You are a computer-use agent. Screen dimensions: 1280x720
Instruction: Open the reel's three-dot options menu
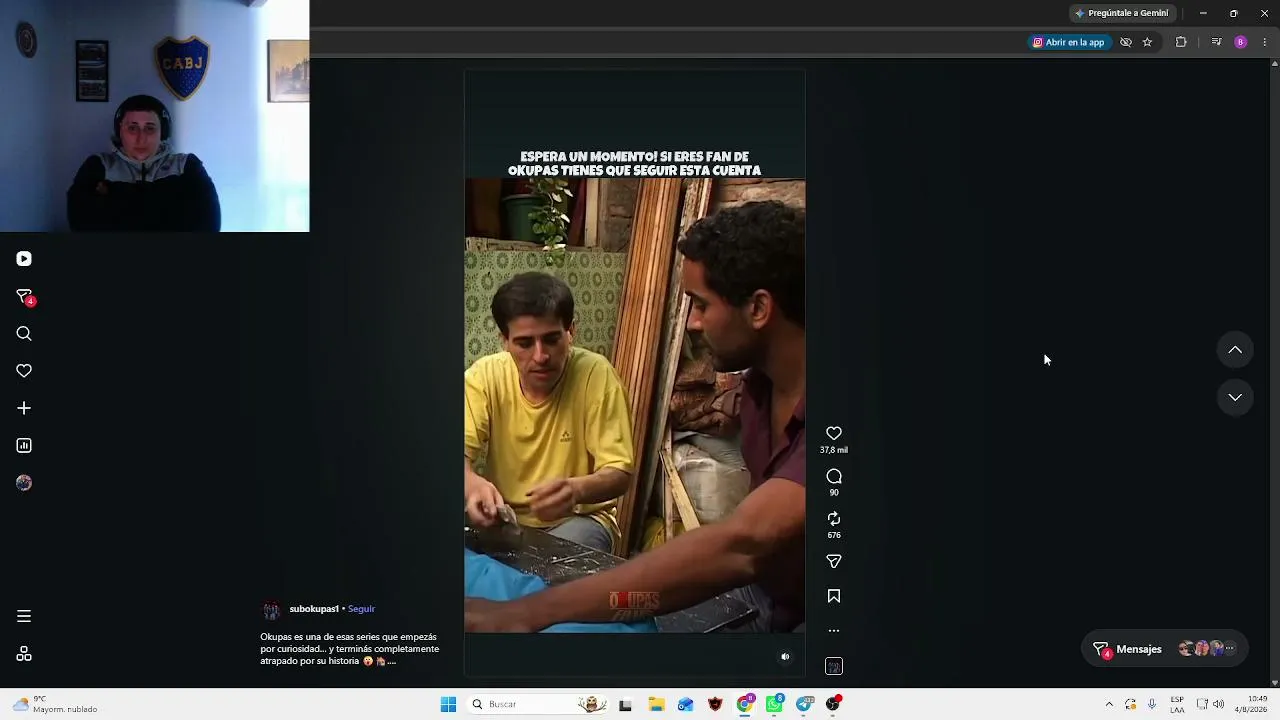834,631
